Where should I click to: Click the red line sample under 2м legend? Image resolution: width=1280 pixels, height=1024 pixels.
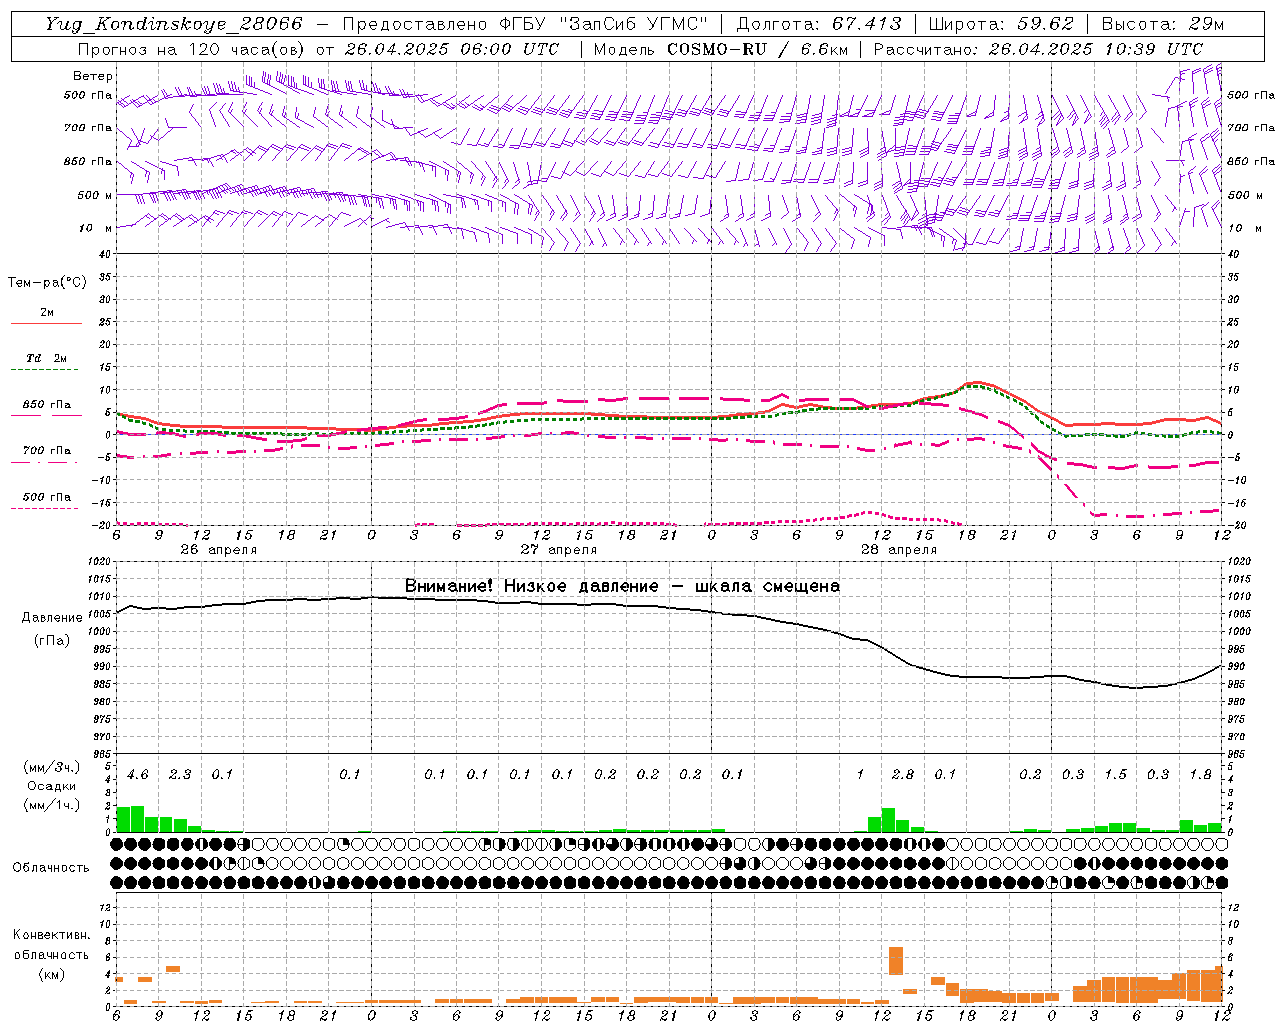click(x=47, y=323)
